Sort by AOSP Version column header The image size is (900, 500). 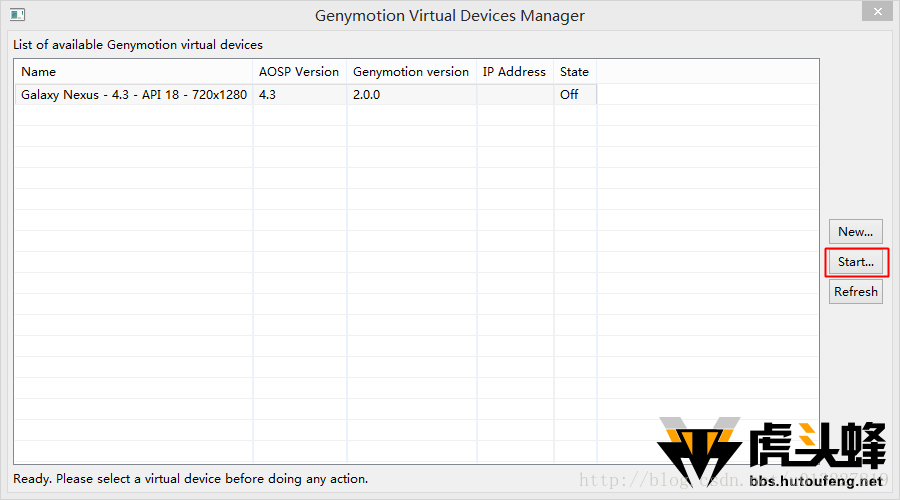click(300, 72)
